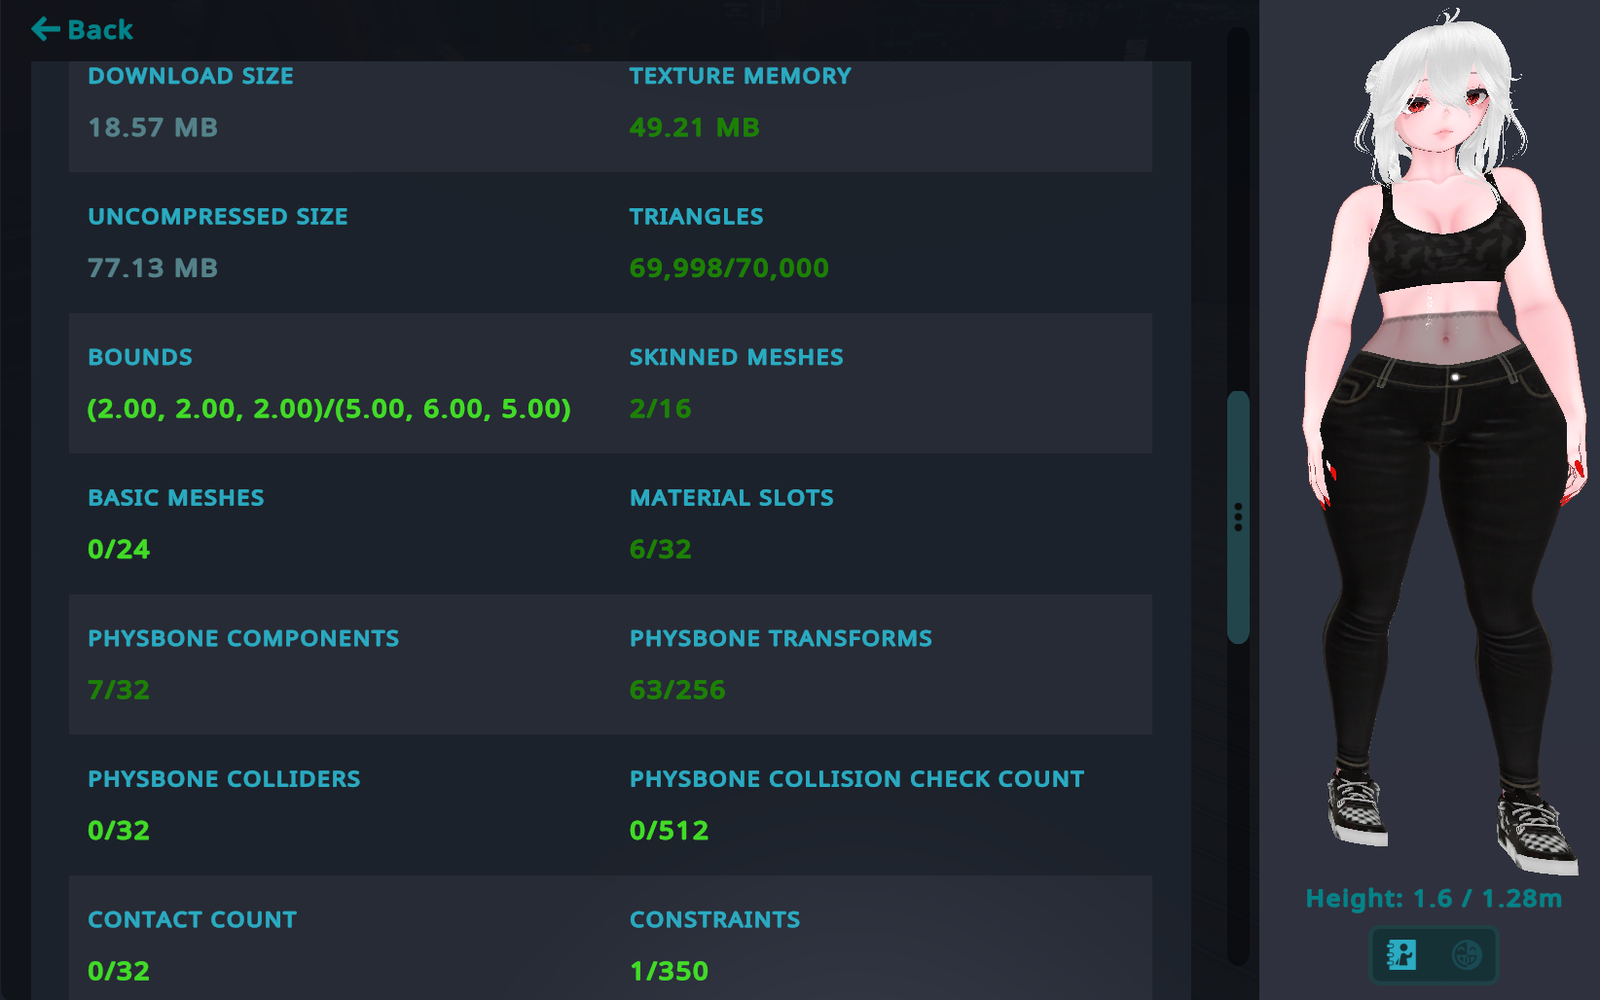1600x1000 pixels.
Task: Grab the vertical scrollbar handle
Action: click(1238, 517)
